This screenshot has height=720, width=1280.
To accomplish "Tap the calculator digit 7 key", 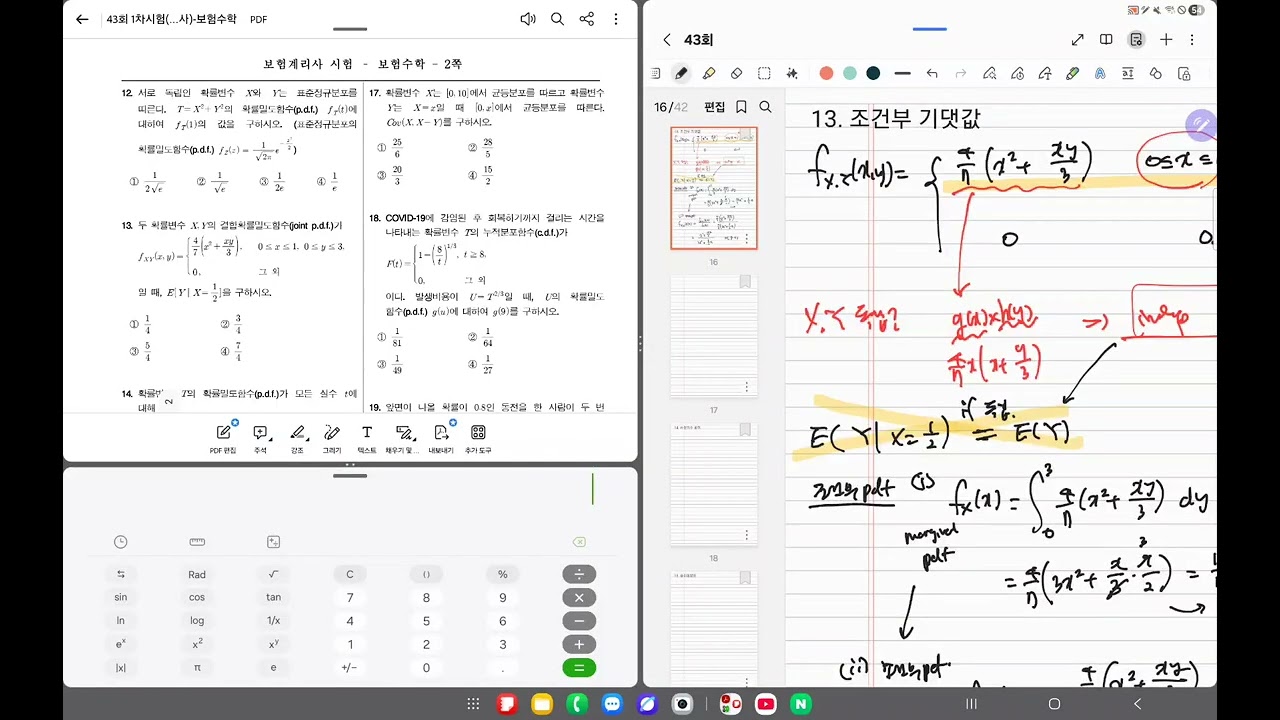I will tap(350, 597).
